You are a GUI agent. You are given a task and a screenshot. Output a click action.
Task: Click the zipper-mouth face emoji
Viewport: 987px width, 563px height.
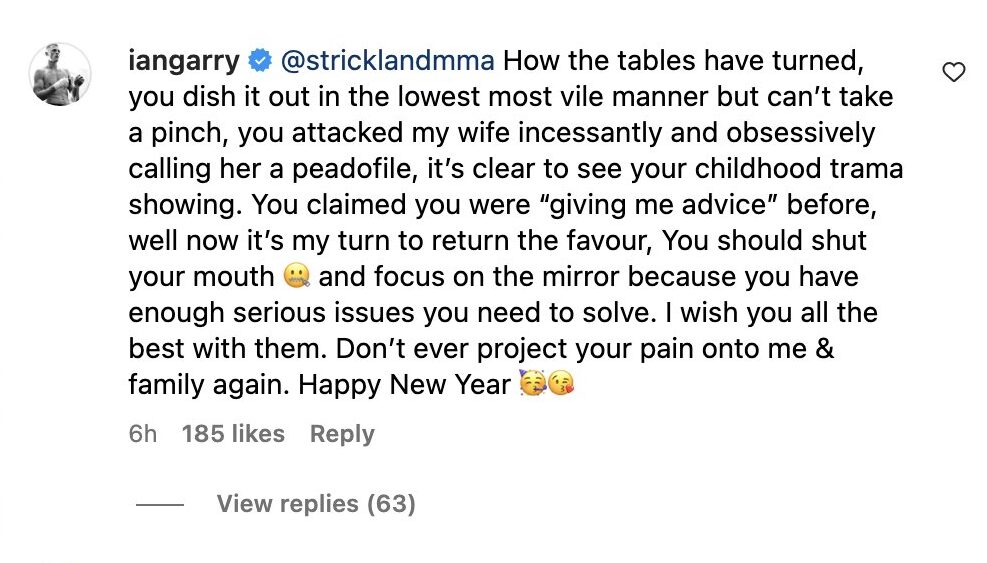(295, 276)
